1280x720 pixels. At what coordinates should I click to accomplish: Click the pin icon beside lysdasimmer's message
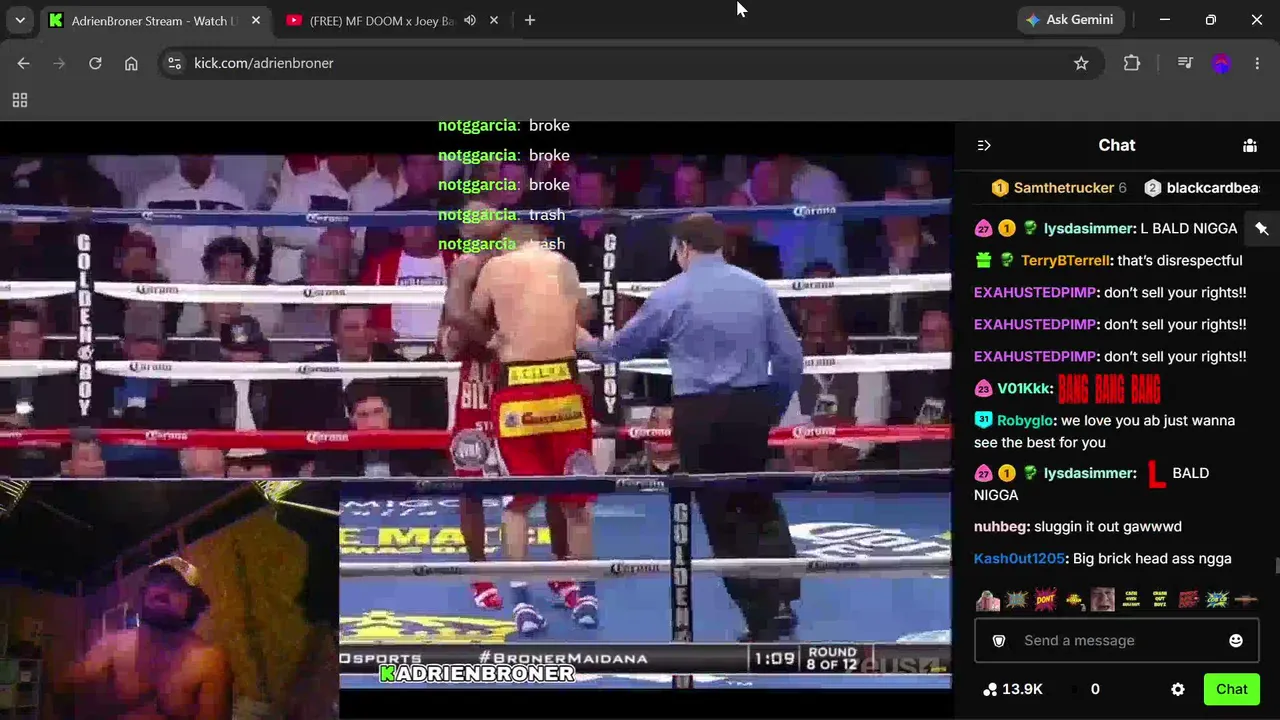tap(1262, 228)
